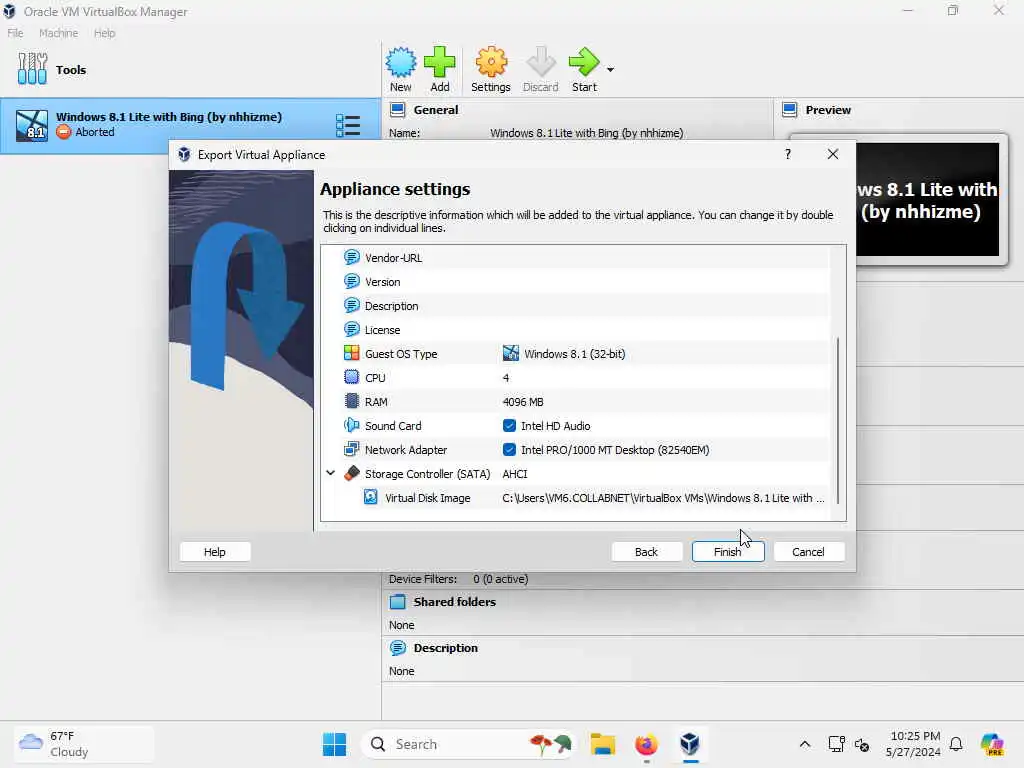Click the Version row icon

pyautogui.click(x=351, y=281)
